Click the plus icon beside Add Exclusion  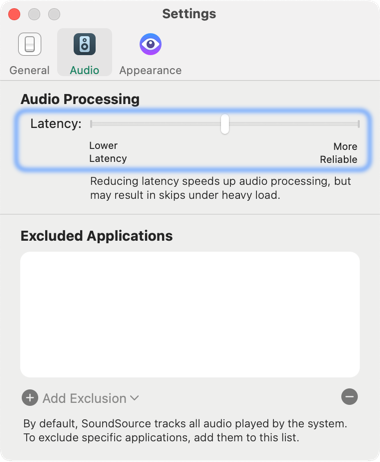(30, 398)
